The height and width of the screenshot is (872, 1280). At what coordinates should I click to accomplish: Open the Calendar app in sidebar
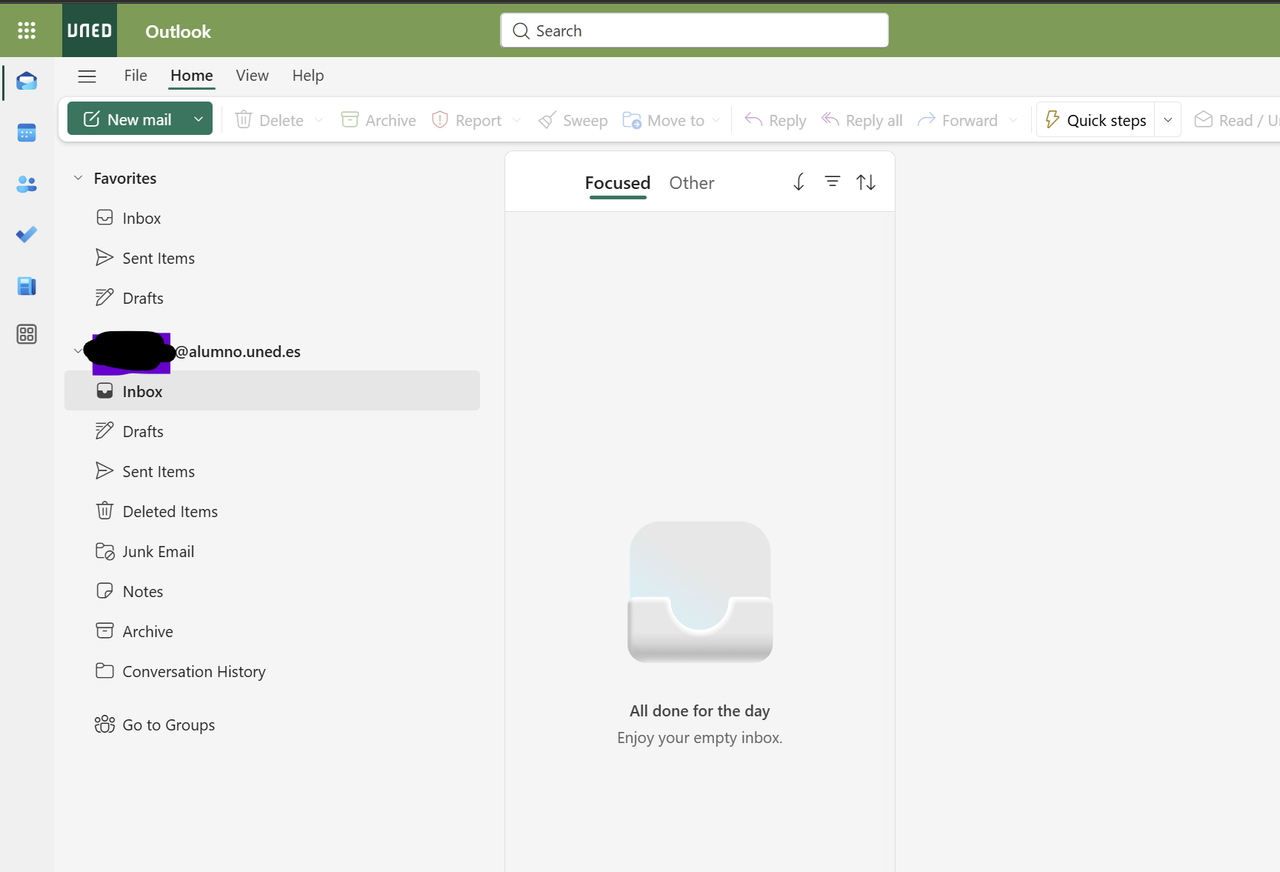tap(27, 133)
